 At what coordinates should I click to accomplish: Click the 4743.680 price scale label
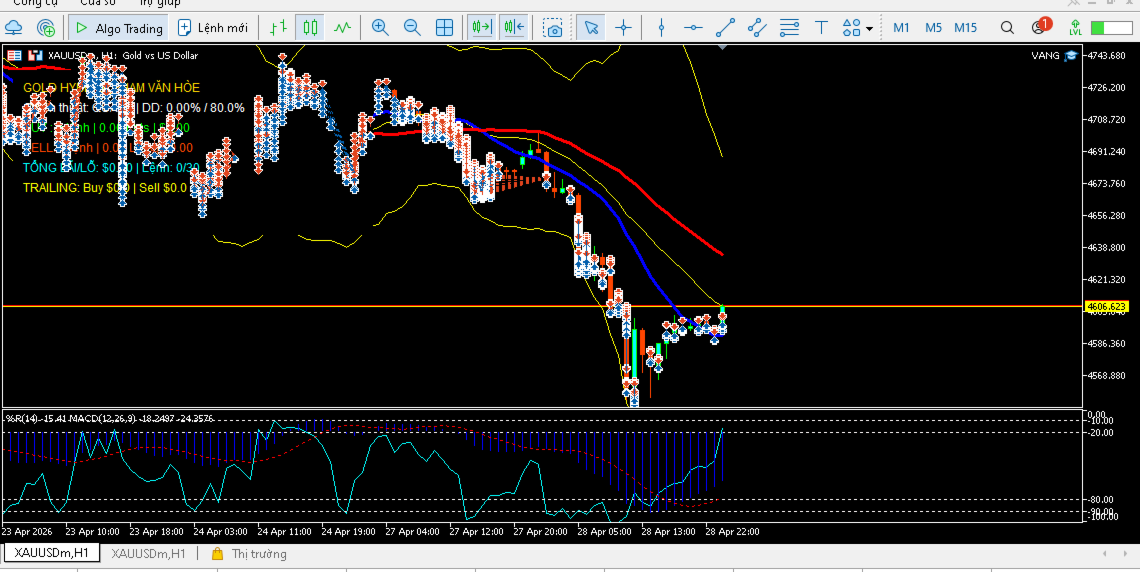[x=1105, y=56]
